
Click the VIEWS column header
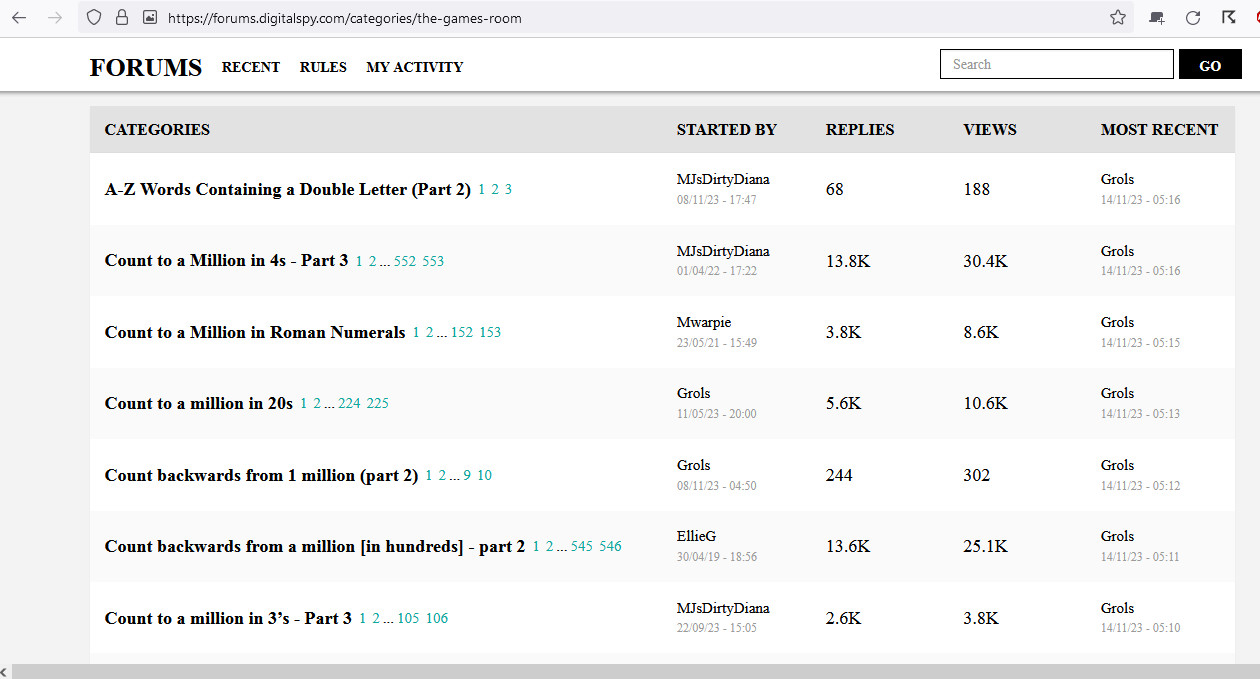click(990, 129)
